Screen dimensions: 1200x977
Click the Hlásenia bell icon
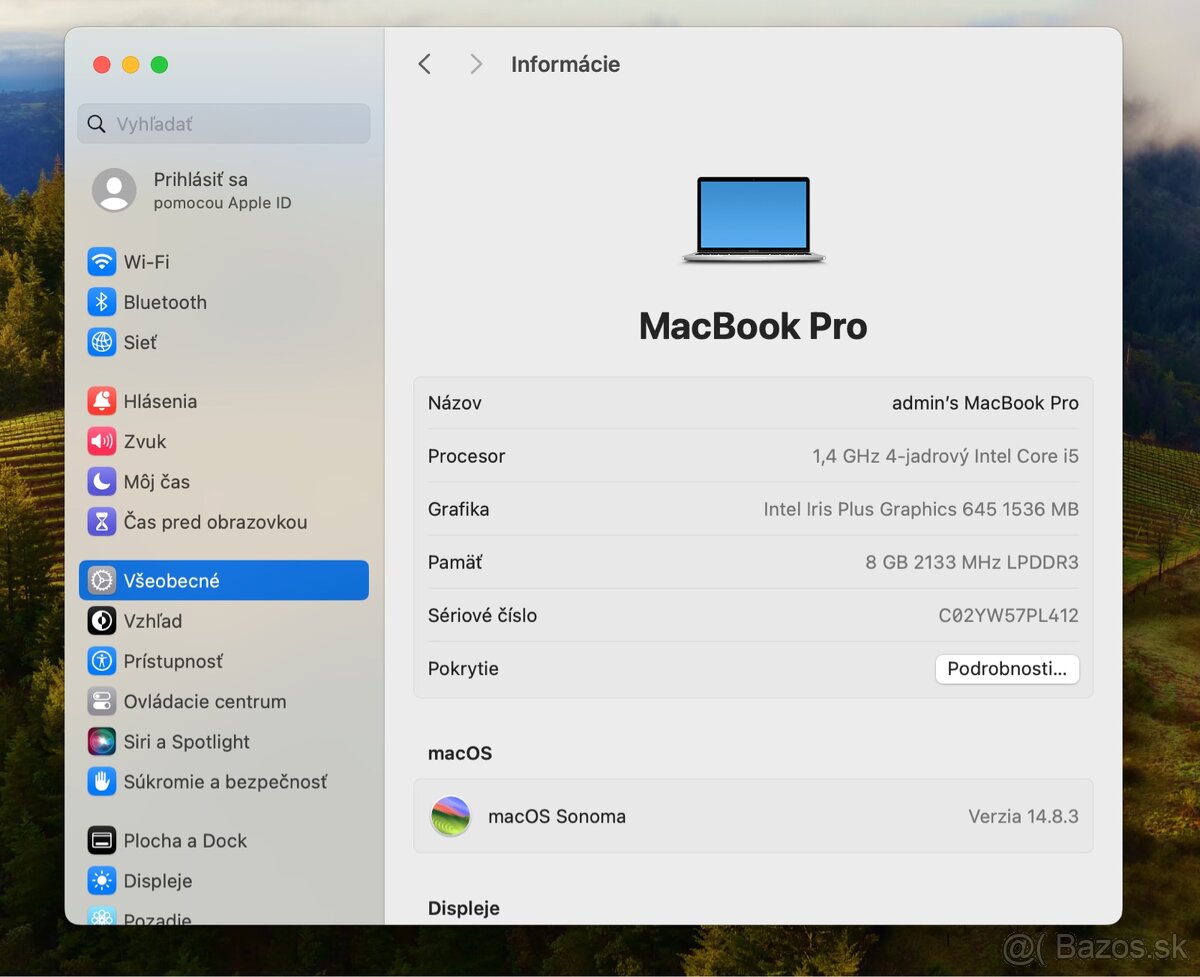pos(102,401)
